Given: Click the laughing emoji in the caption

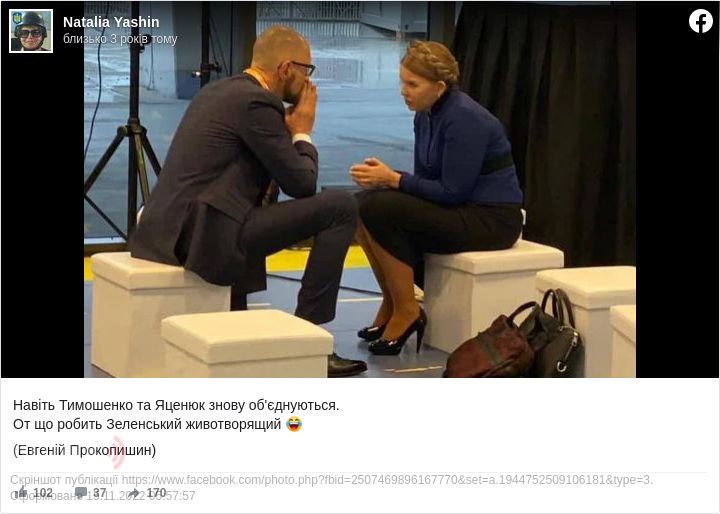Looking at the screenshot, I should coord(294,424).
